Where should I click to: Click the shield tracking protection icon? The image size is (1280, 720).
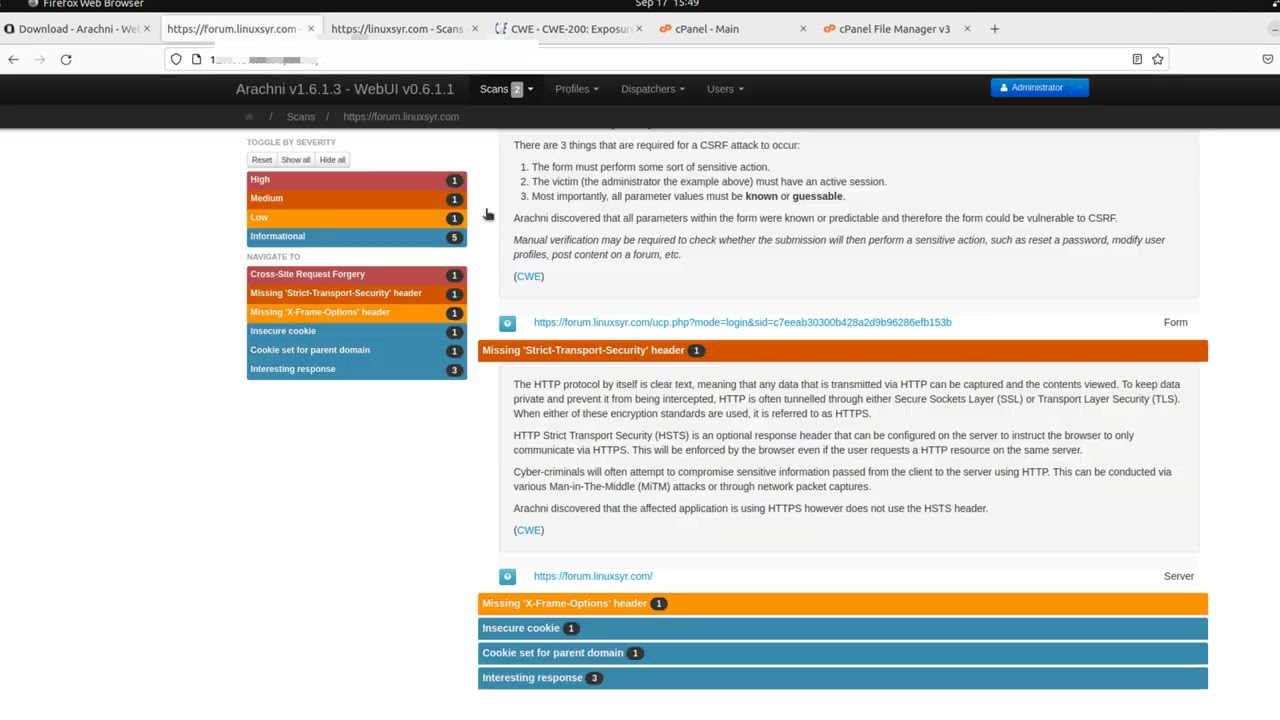tap(176, 59)
